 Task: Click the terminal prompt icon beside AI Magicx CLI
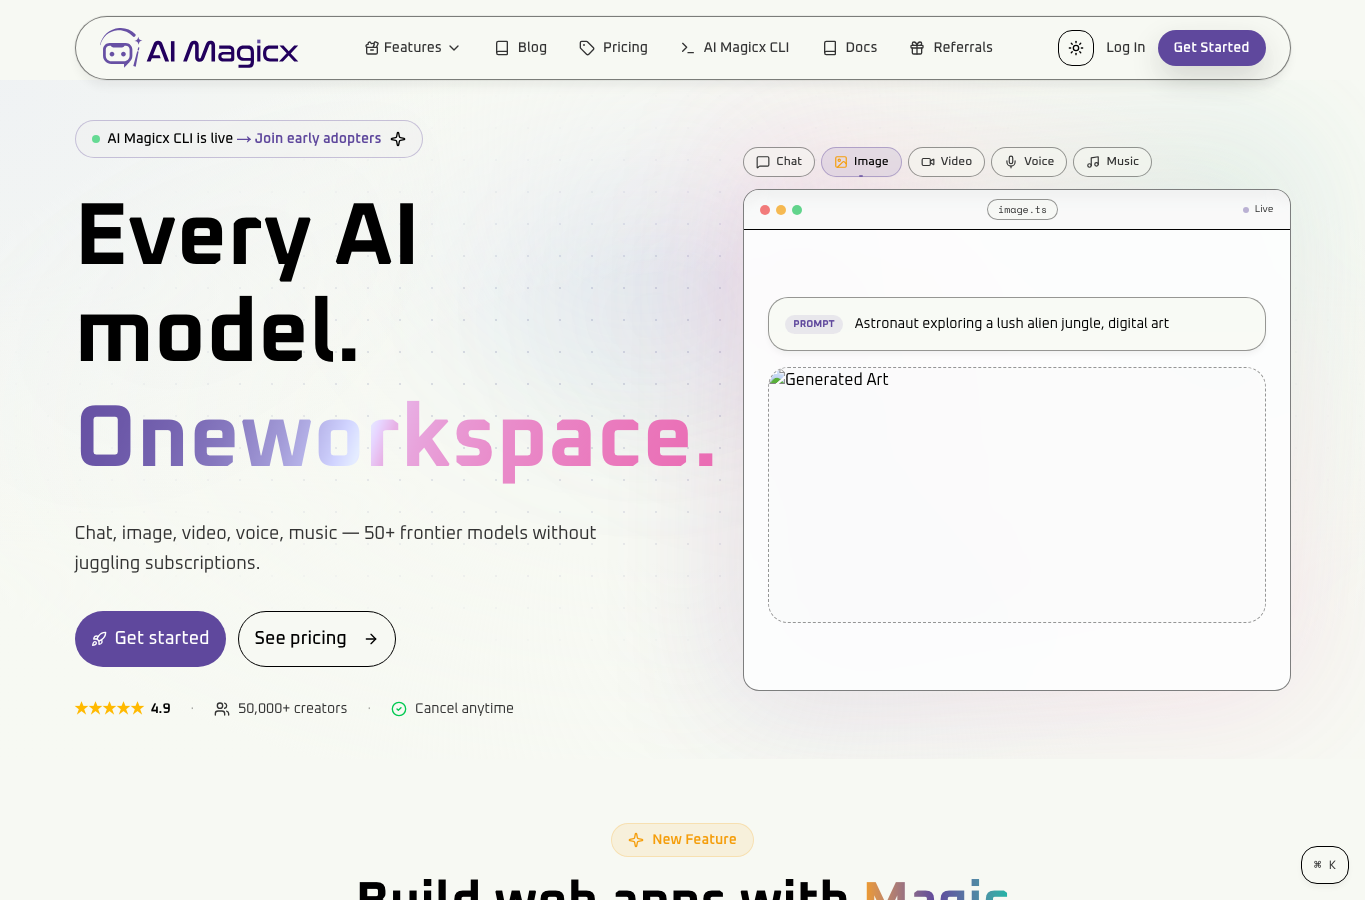click(x=687, y=48)
